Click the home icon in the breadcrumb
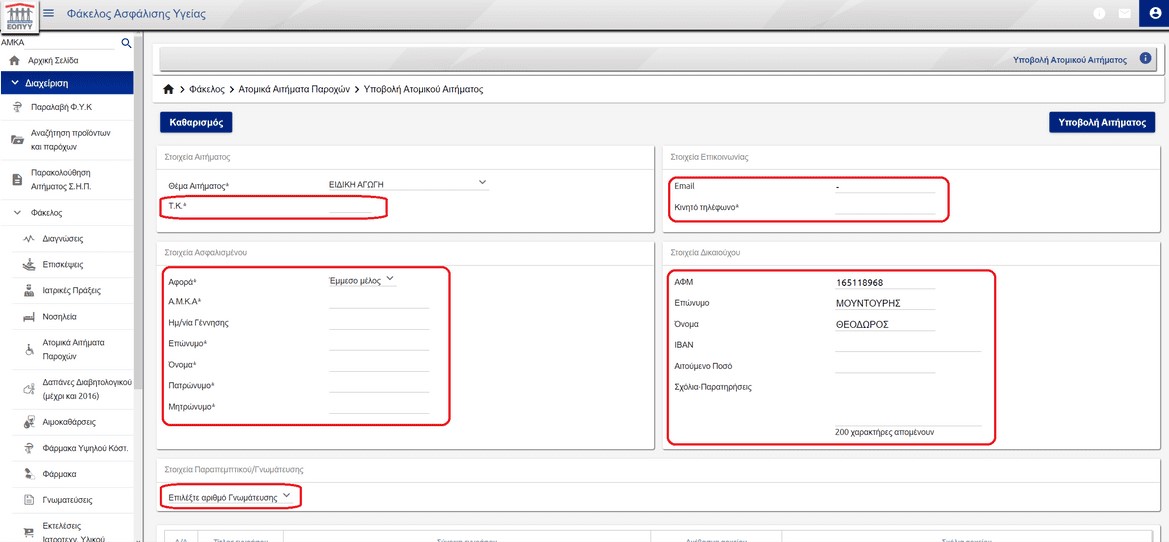The image size is (1169, 542). click(x=168, y=89)
